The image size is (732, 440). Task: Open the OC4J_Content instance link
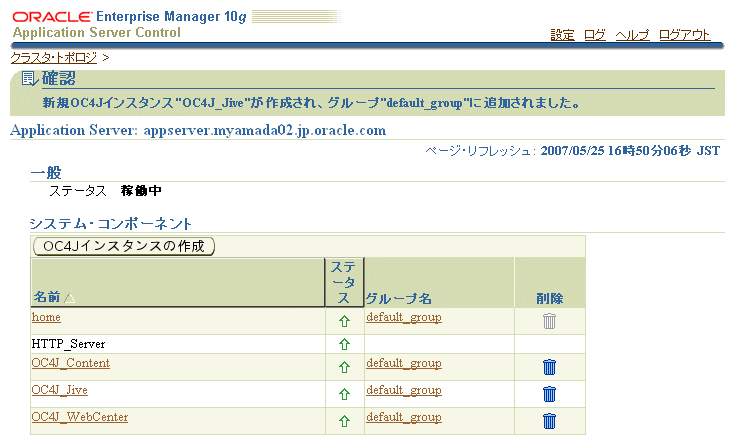pyautogui.click(x=71, y=363)
